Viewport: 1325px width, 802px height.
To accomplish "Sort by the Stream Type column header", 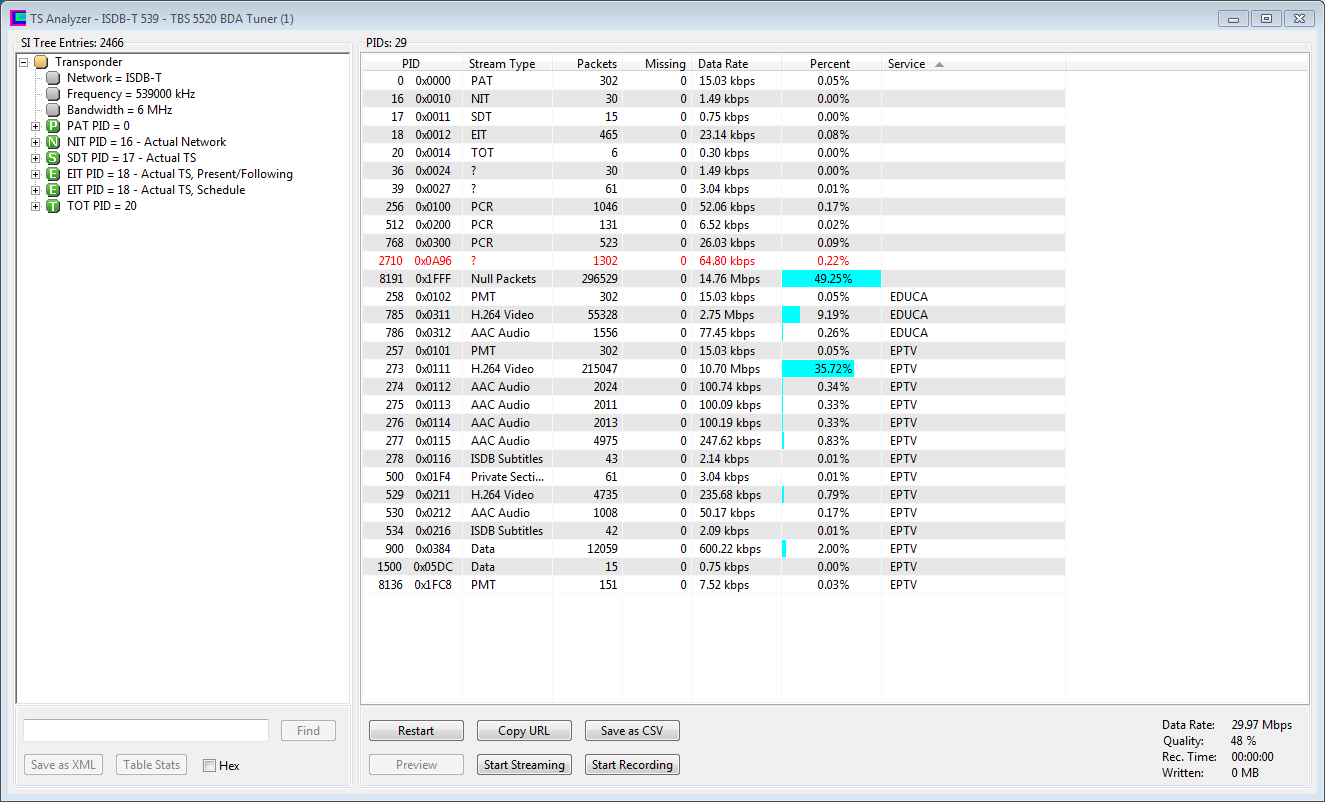I will click(x=506, y=63).
